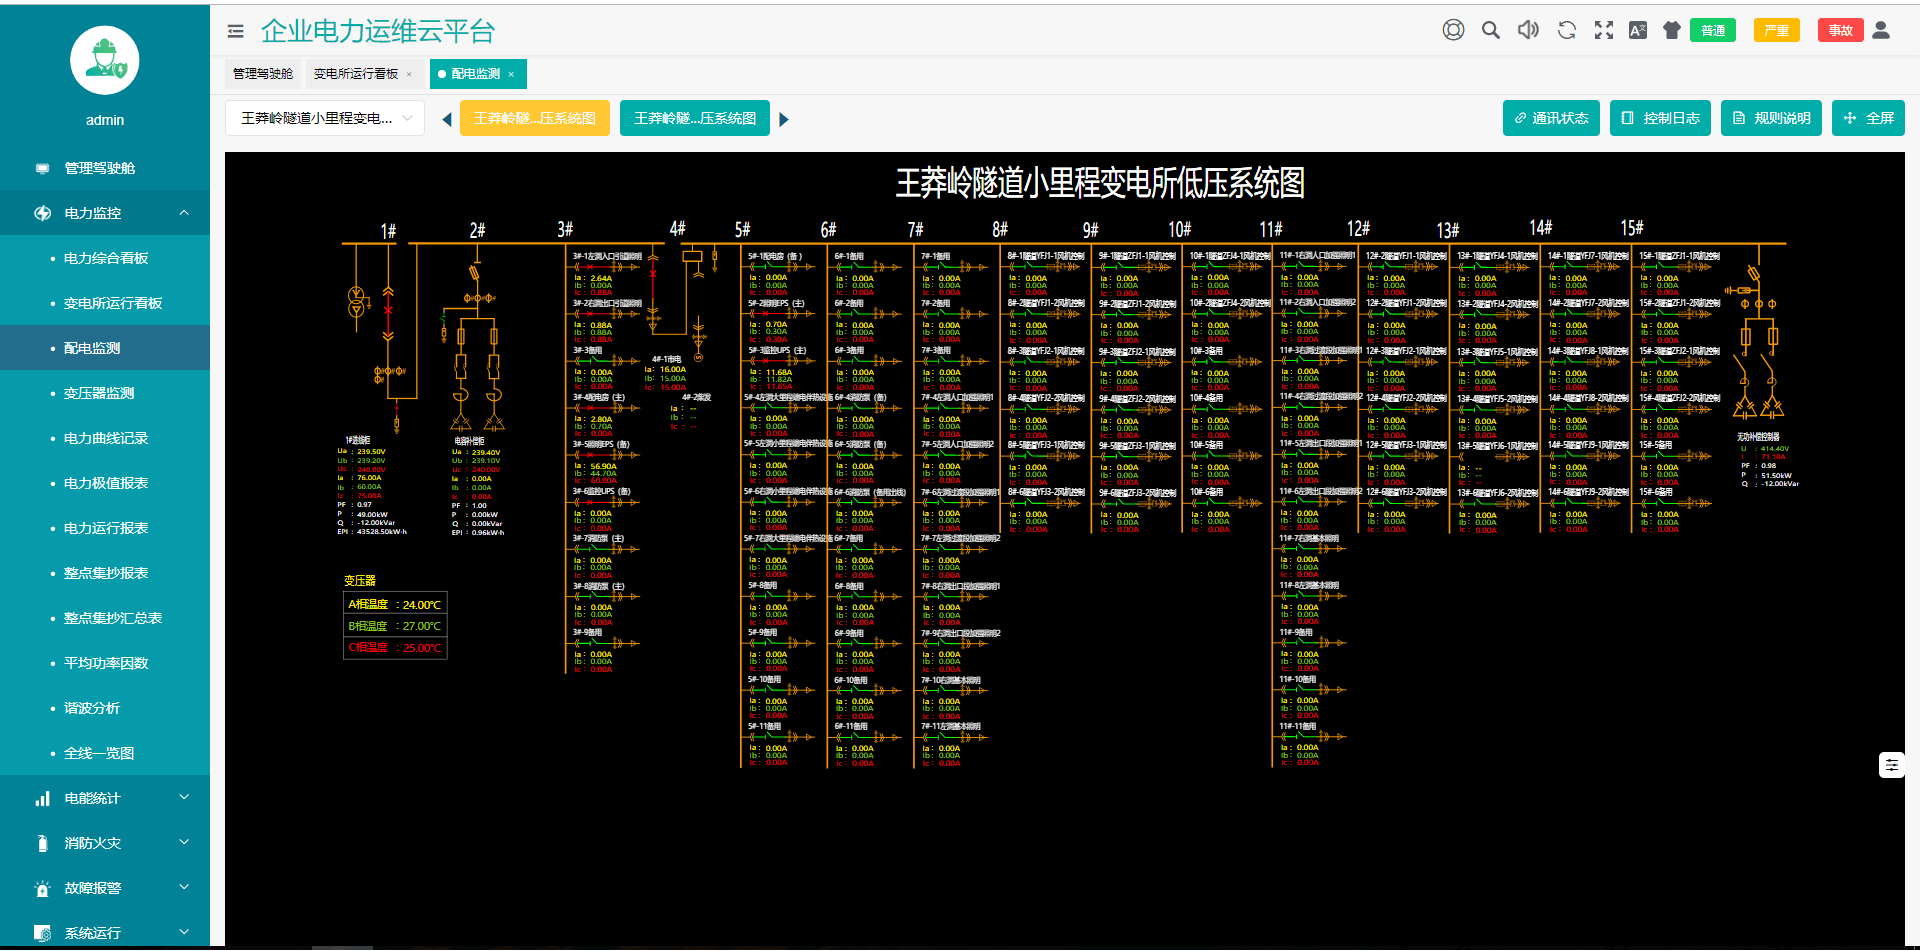Toggle fullscreen via header expand icon
The image size is (1920, 951).
pos(1604,30)
